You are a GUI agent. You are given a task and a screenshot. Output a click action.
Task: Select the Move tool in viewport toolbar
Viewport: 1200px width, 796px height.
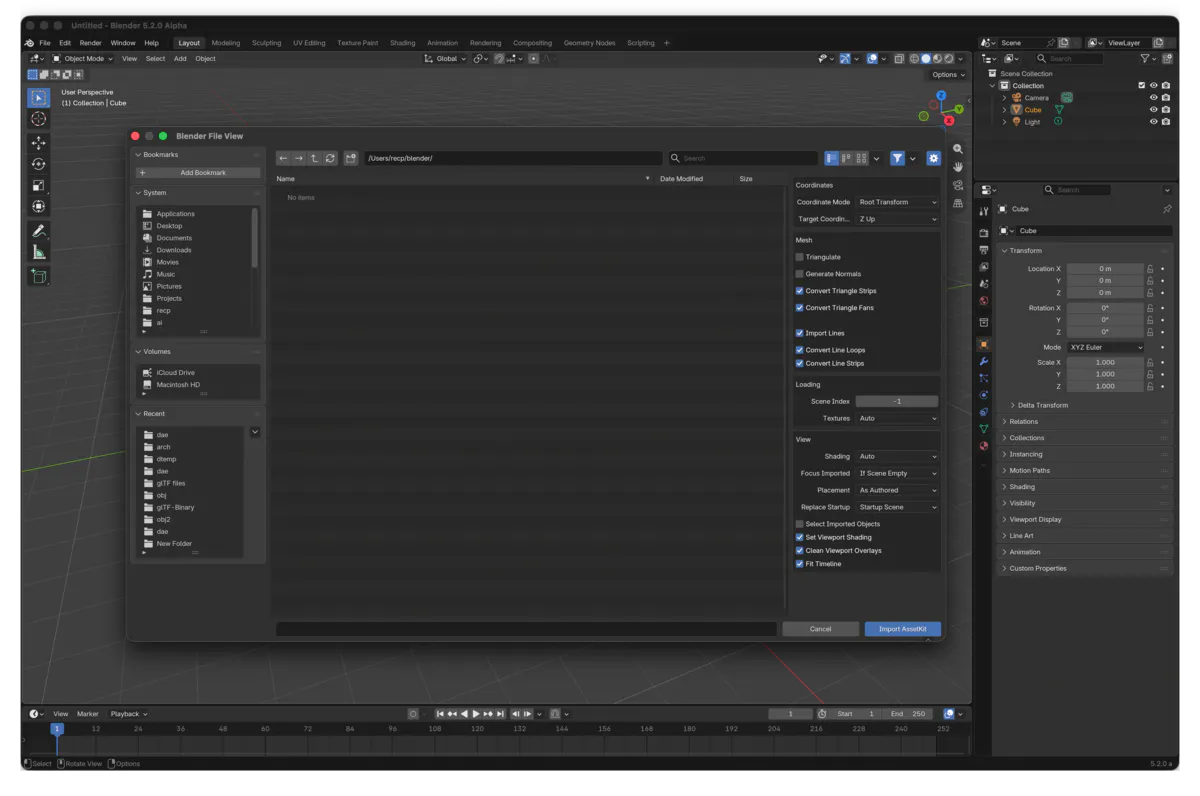tap(38, 143)
